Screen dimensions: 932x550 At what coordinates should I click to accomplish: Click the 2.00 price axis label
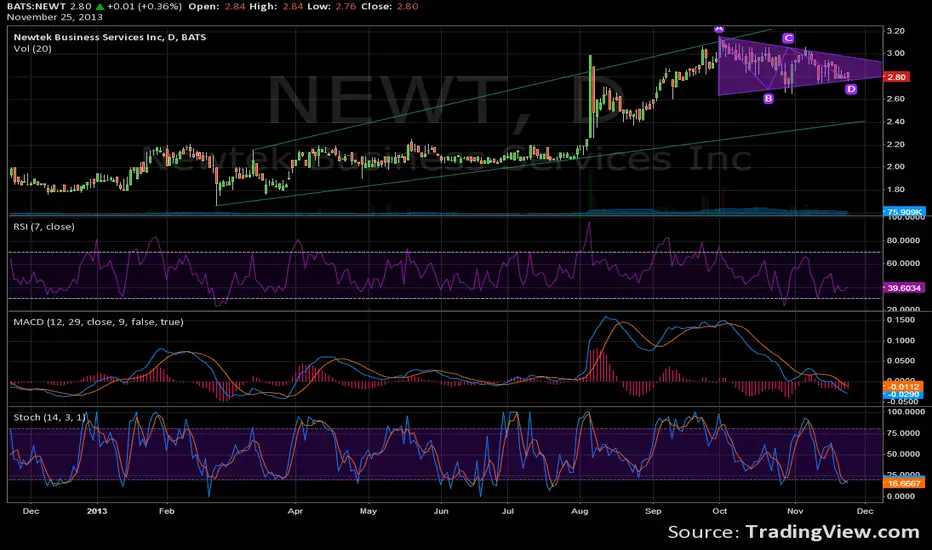coord(896,166)
